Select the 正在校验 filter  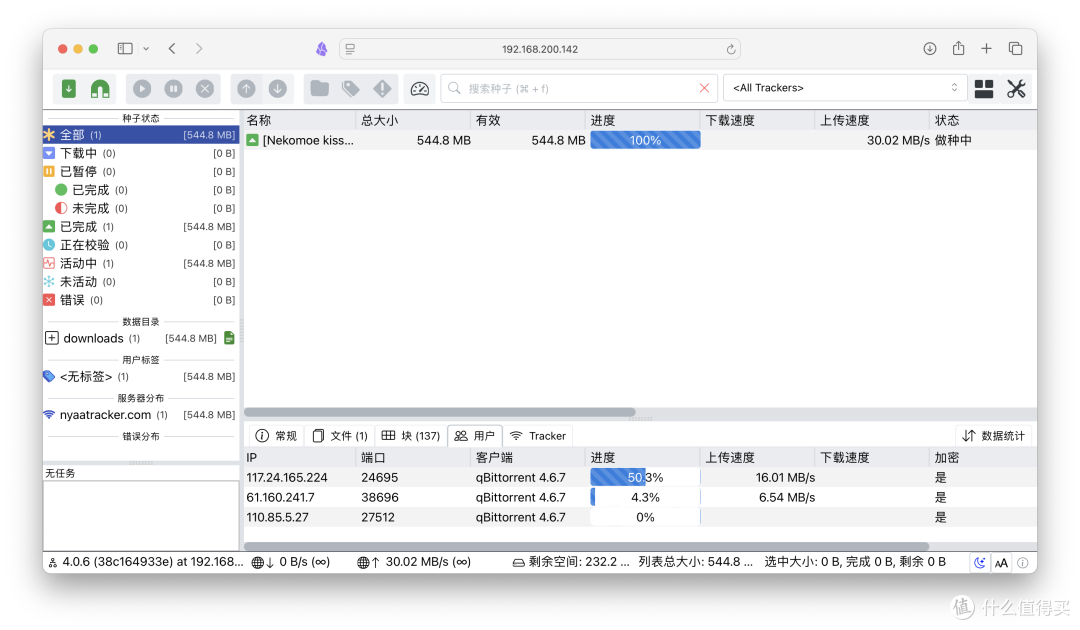141,244
